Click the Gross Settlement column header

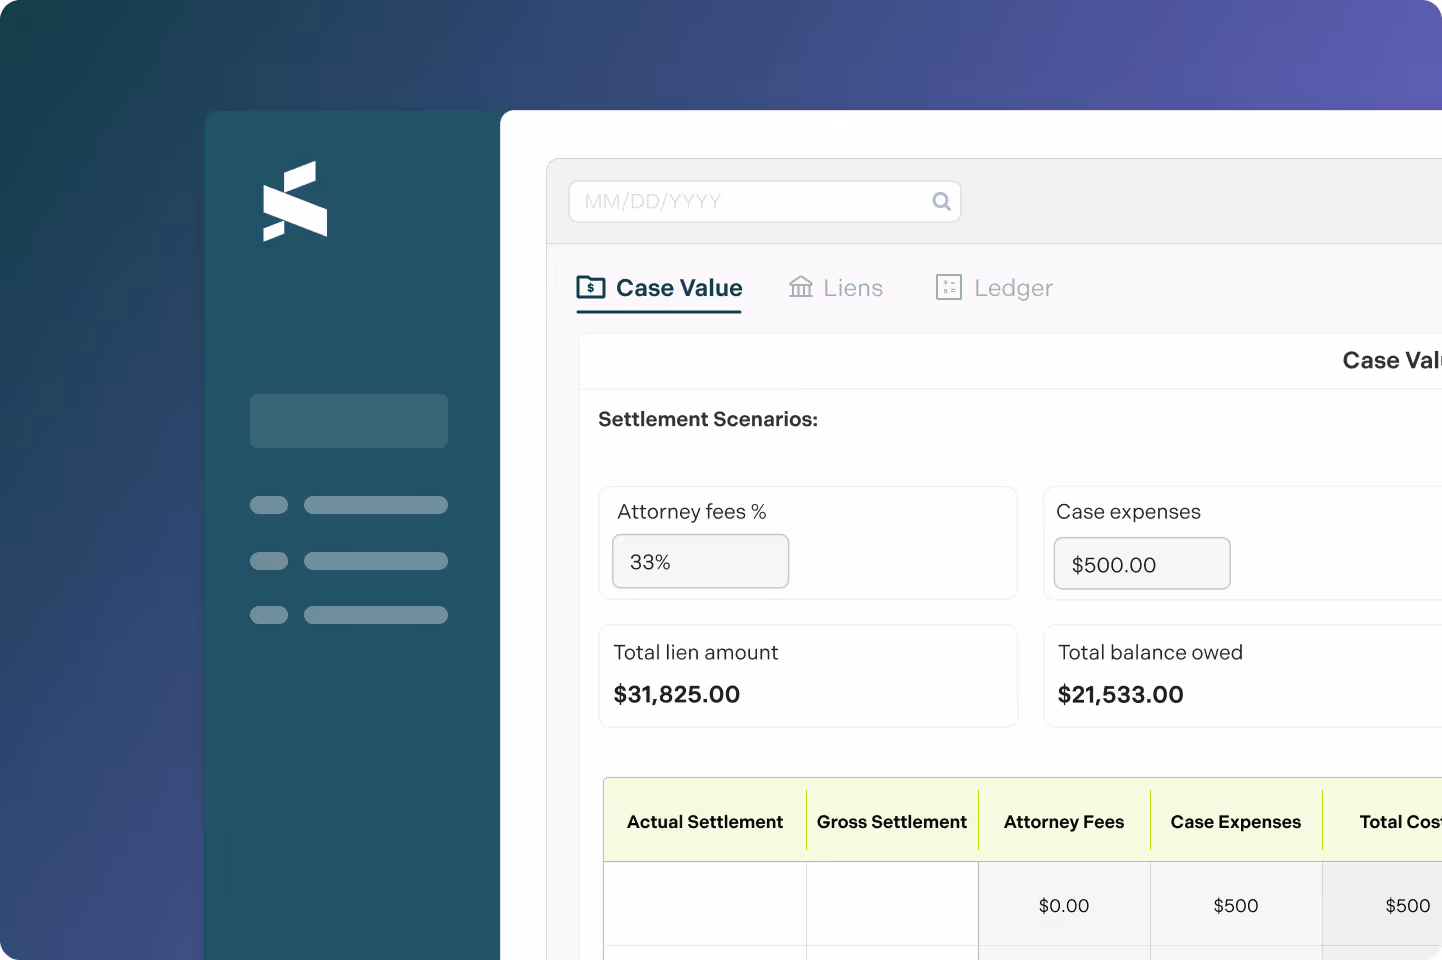(x=892, y=821)
